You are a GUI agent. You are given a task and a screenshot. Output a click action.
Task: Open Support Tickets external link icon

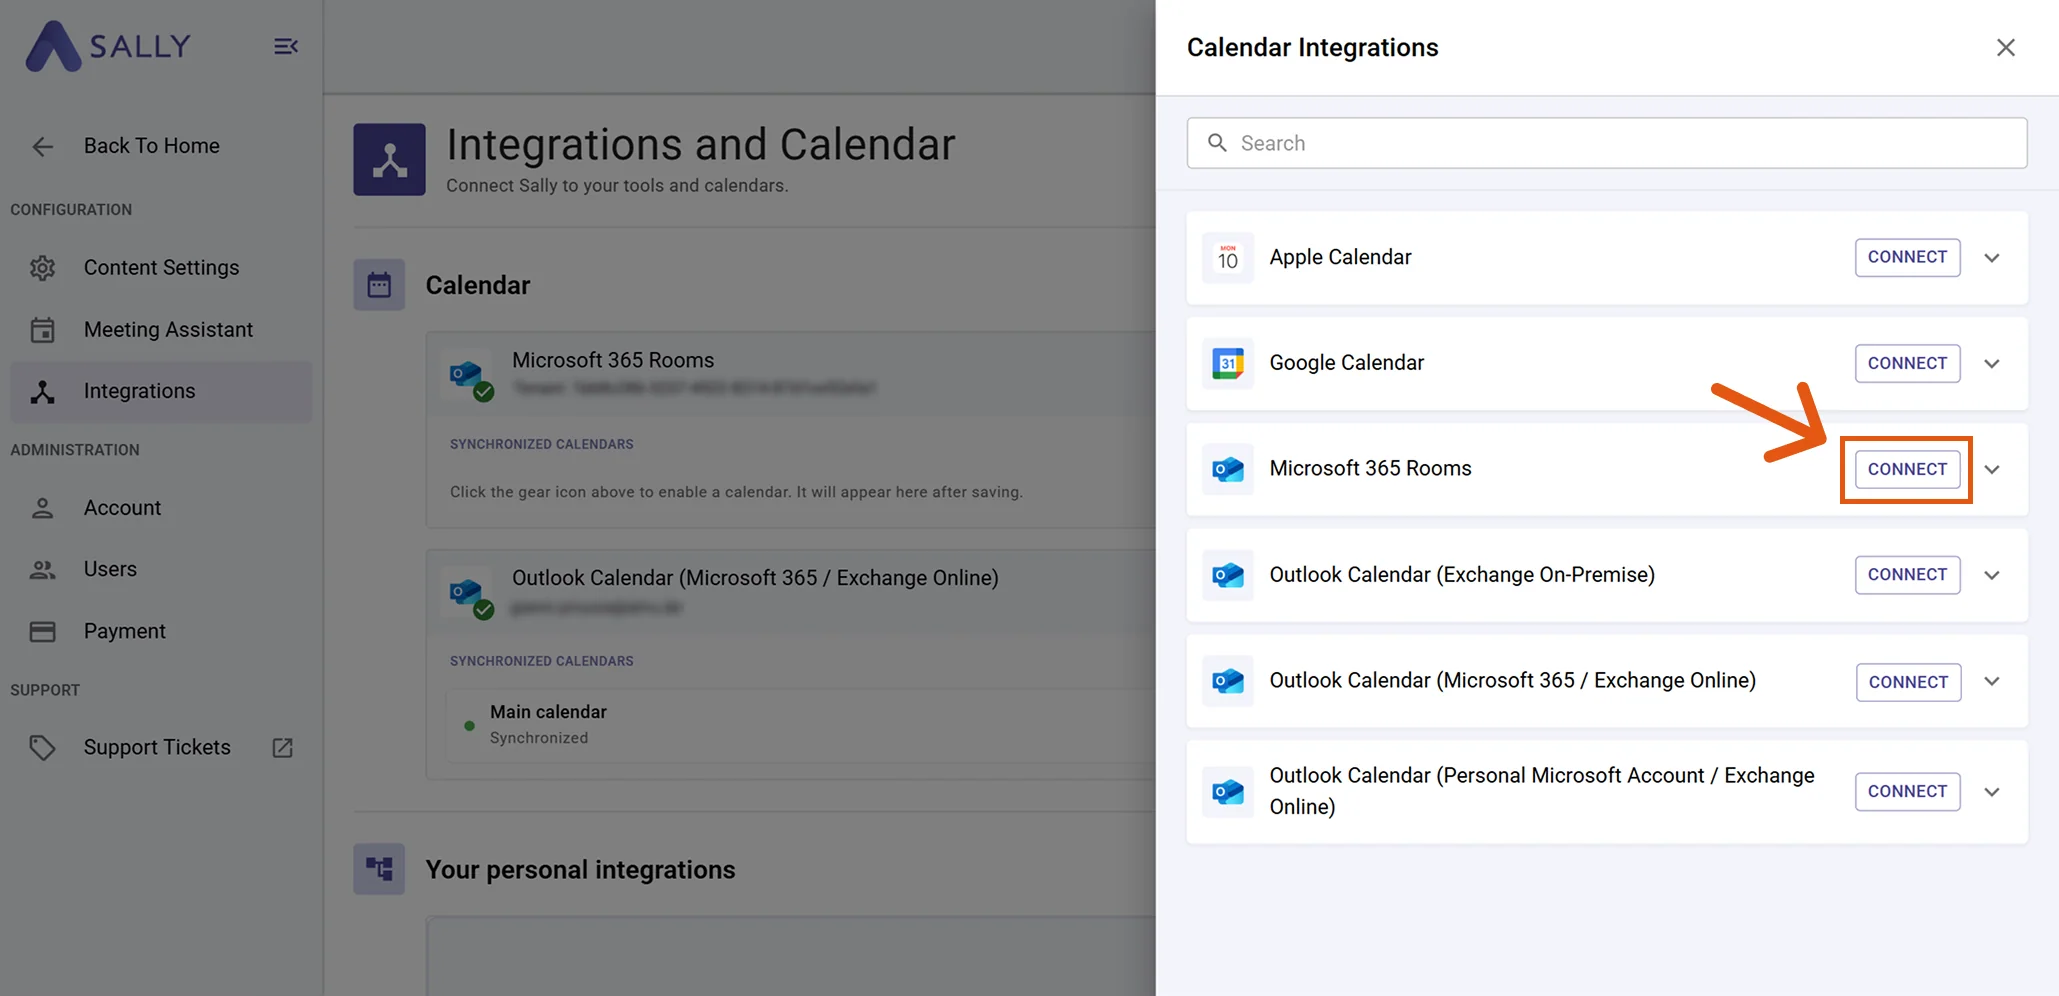[x=283, y=747]
